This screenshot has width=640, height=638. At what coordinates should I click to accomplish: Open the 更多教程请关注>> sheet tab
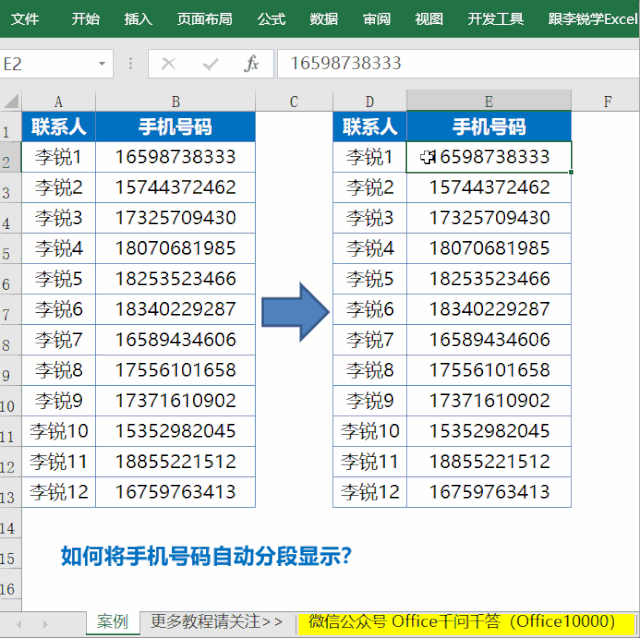click(x=217, y=622)
